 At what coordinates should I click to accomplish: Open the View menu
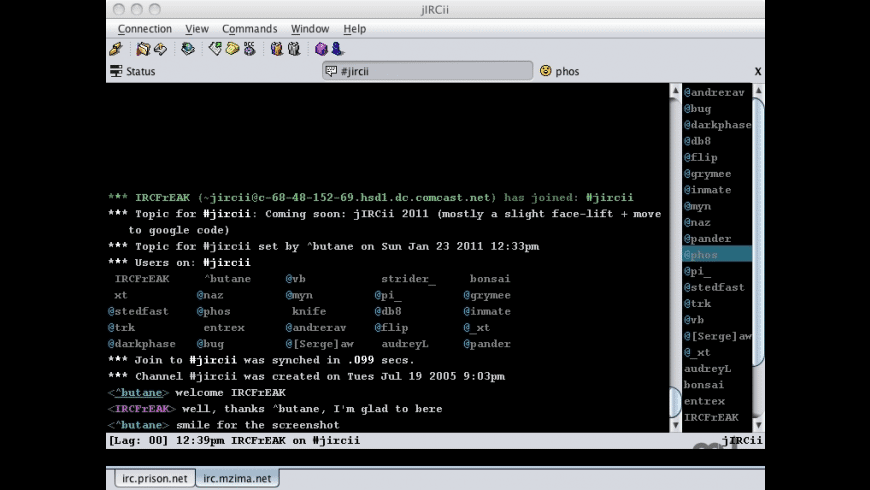(x=197, y=29)
